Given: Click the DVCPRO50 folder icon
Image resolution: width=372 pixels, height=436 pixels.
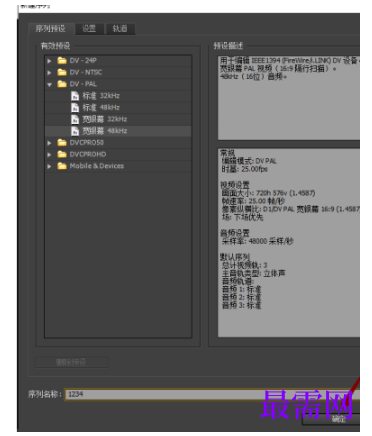Looking at the screenshot, I should tap(62, 142).
